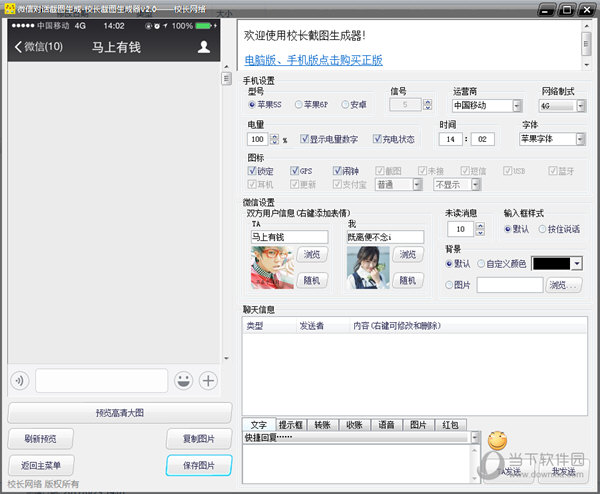Screen dimensions: 600x494
Task: Open the emoji smiley in chat preview
Action: [184, 381]
